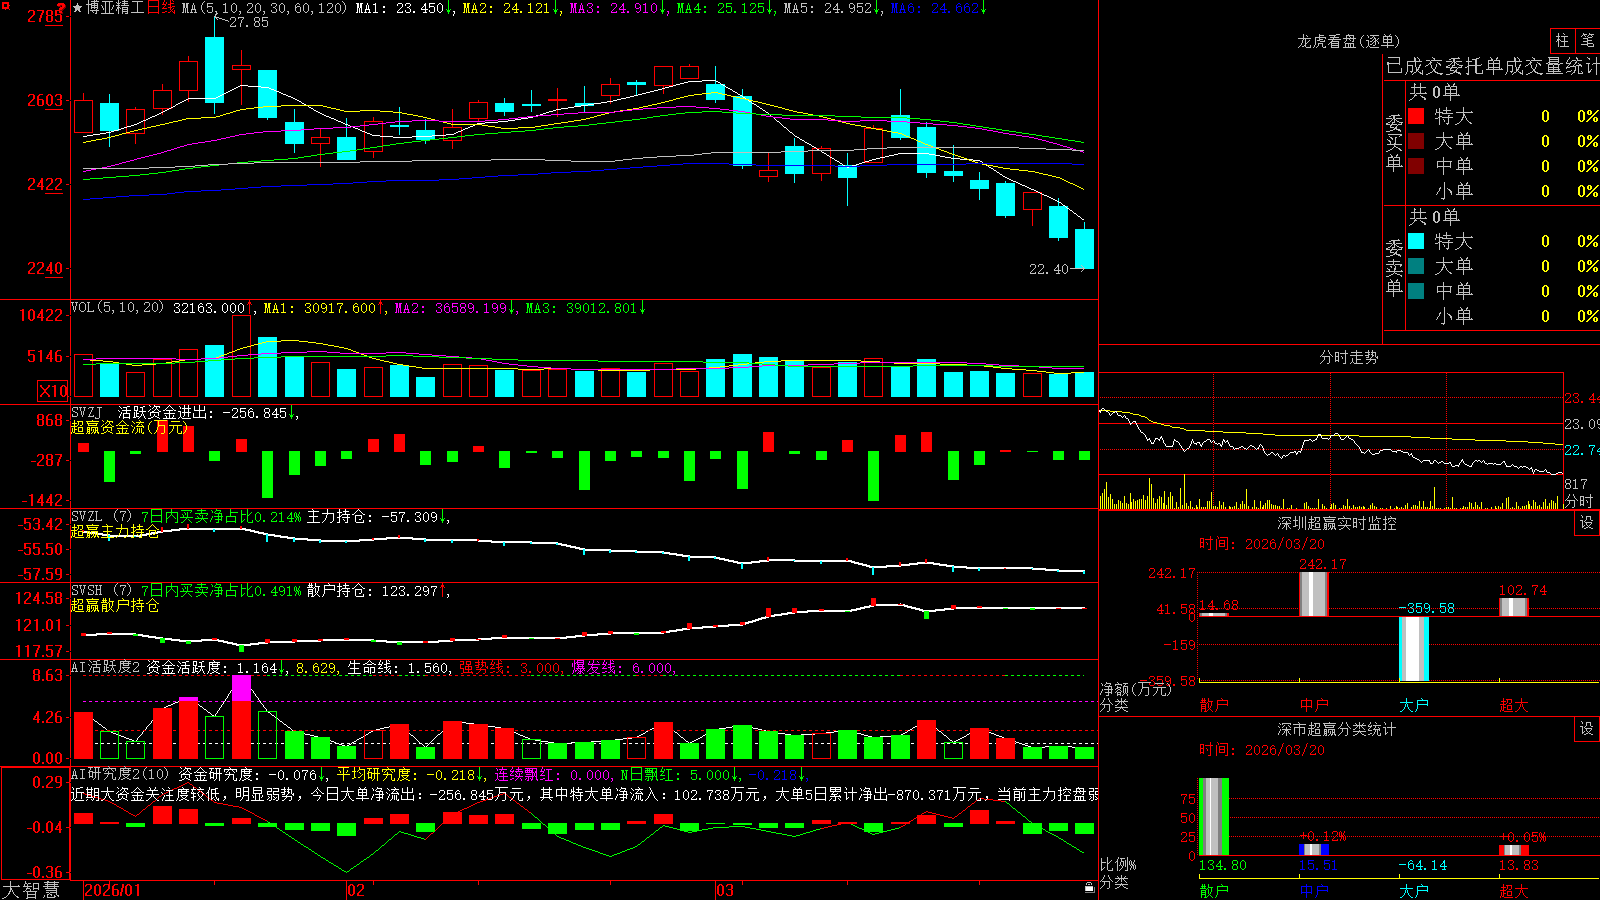Viewport: 1600px width, 900px height.
Task: Click the 2603 price axis label
Action: 45,100
